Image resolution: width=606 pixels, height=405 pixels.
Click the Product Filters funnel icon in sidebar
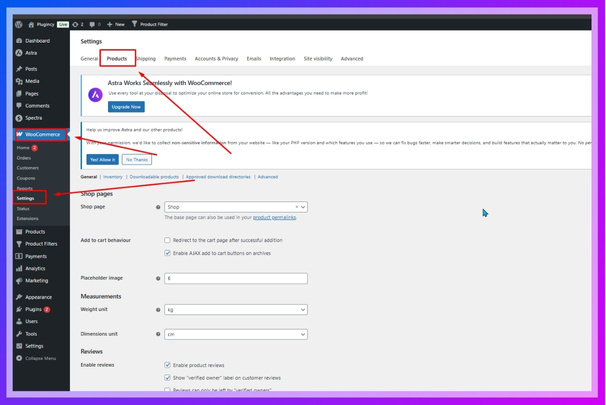19,244
